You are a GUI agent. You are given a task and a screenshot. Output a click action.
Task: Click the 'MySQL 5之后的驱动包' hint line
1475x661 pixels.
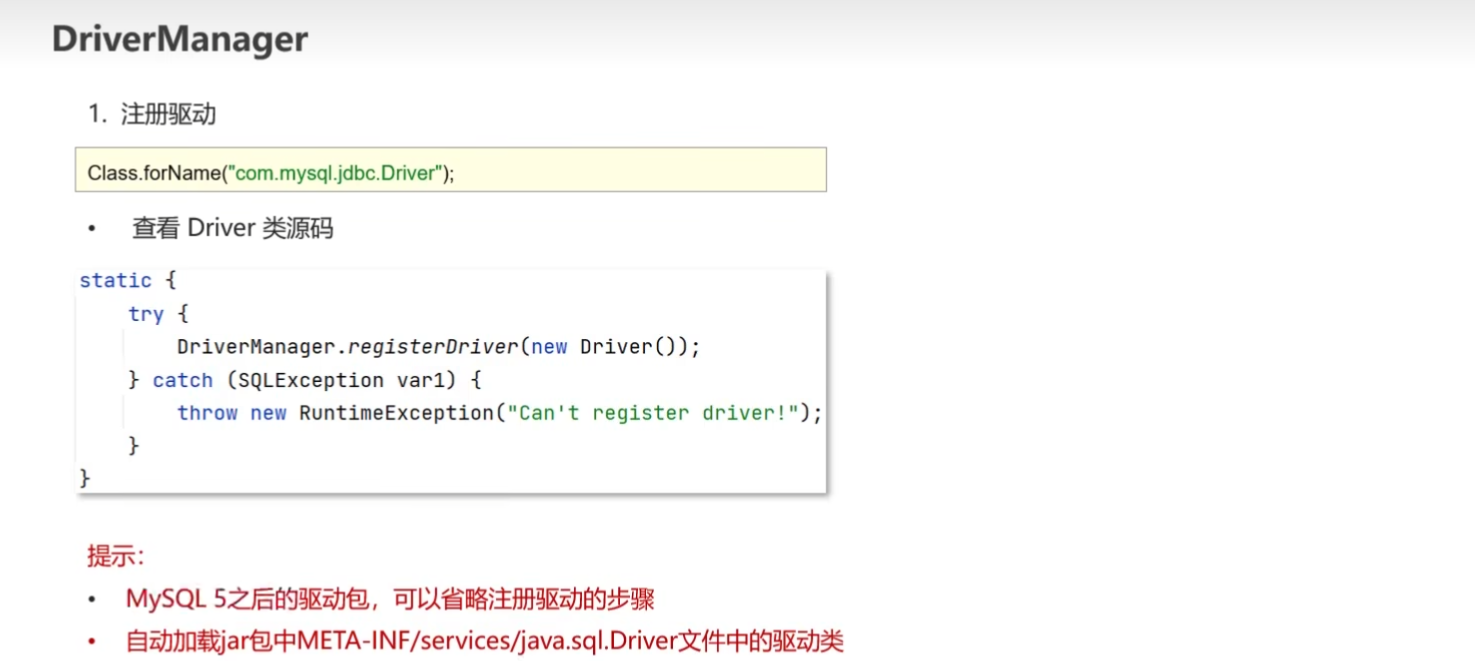[390, 599]
